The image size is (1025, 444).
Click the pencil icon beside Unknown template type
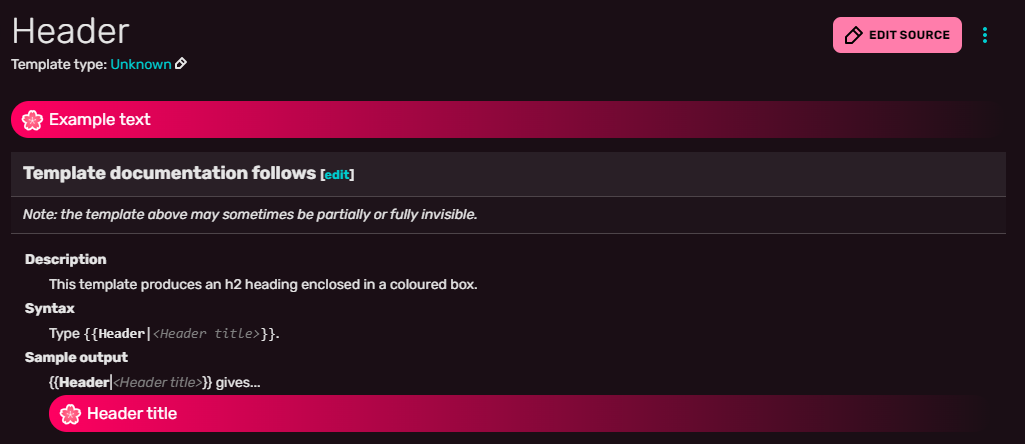tap(181, 64)
